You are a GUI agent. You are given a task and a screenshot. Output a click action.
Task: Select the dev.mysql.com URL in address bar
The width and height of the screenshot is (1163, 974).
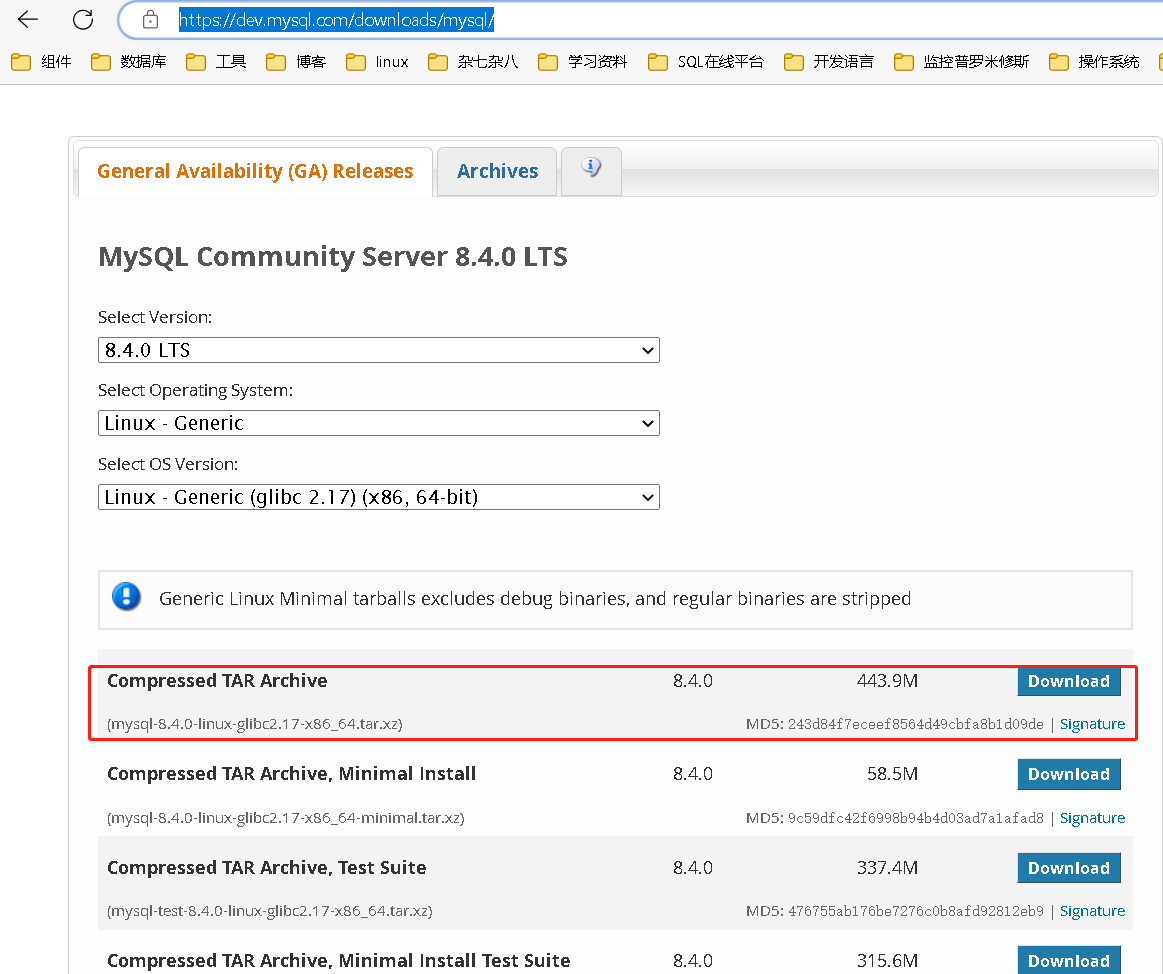click(x=336, y=20)
